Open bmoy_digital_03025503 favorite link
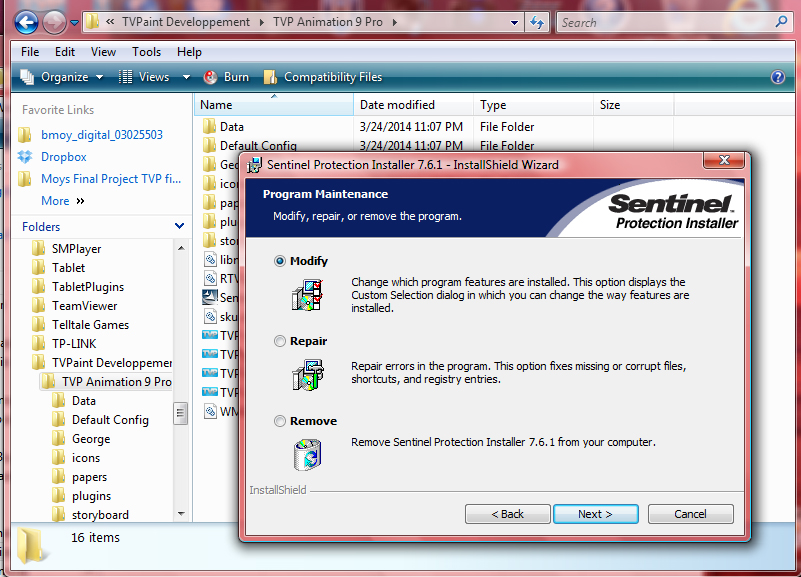Viewport: 801px width, 577px height. pos(102,135)
